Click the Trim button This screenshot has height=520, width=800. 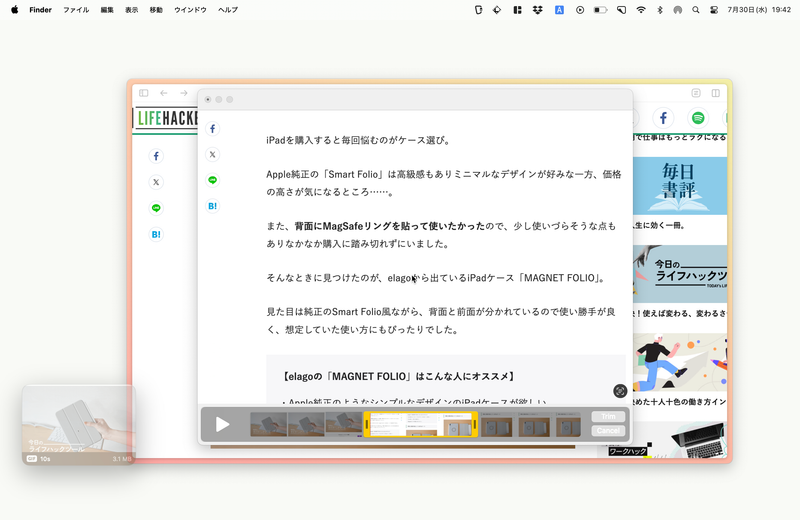[x=607, y=417]
